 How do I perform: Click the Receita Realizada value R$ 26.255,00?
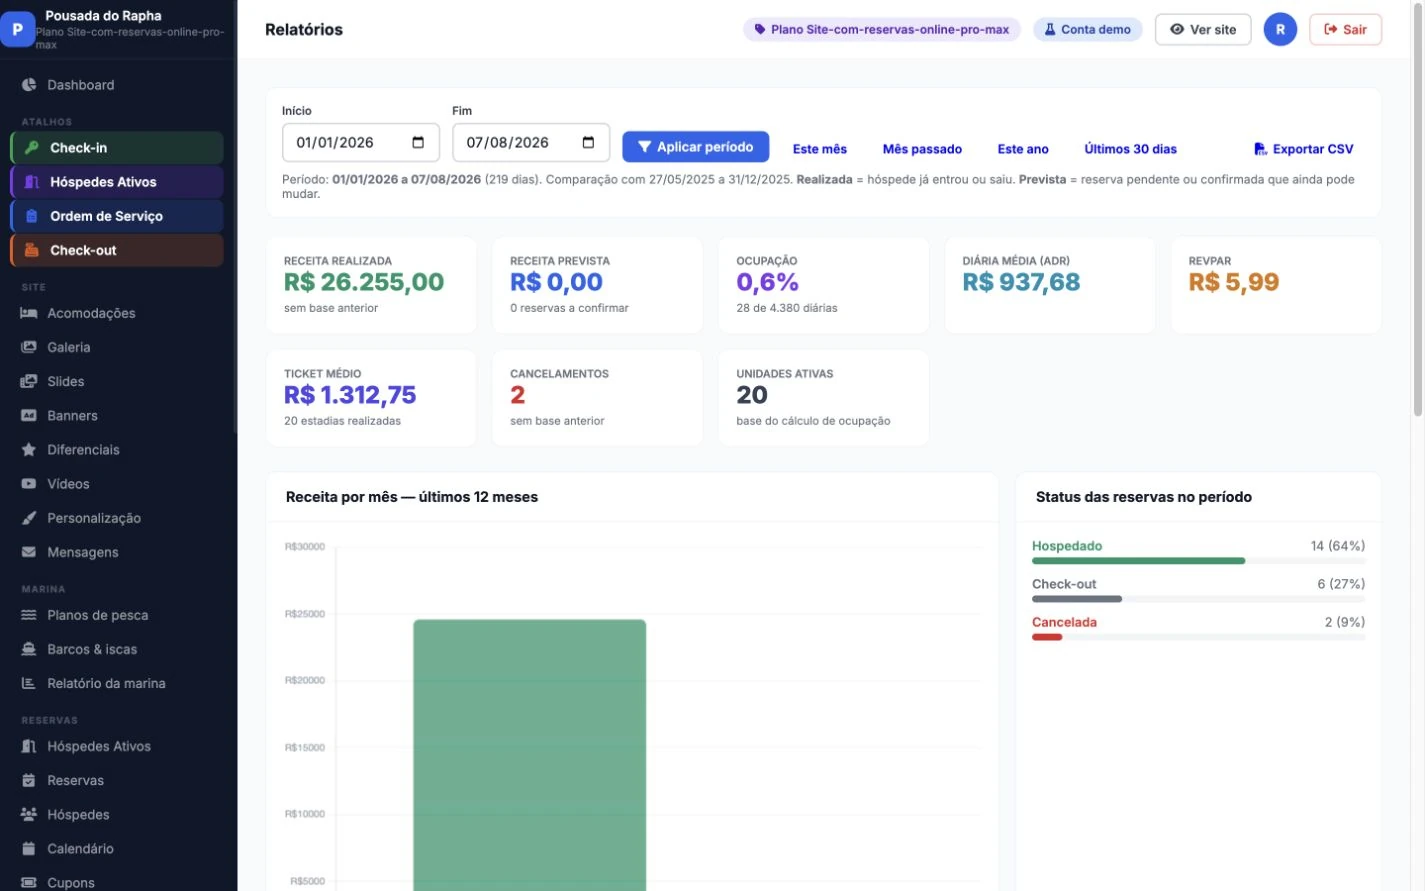point(364,282)
